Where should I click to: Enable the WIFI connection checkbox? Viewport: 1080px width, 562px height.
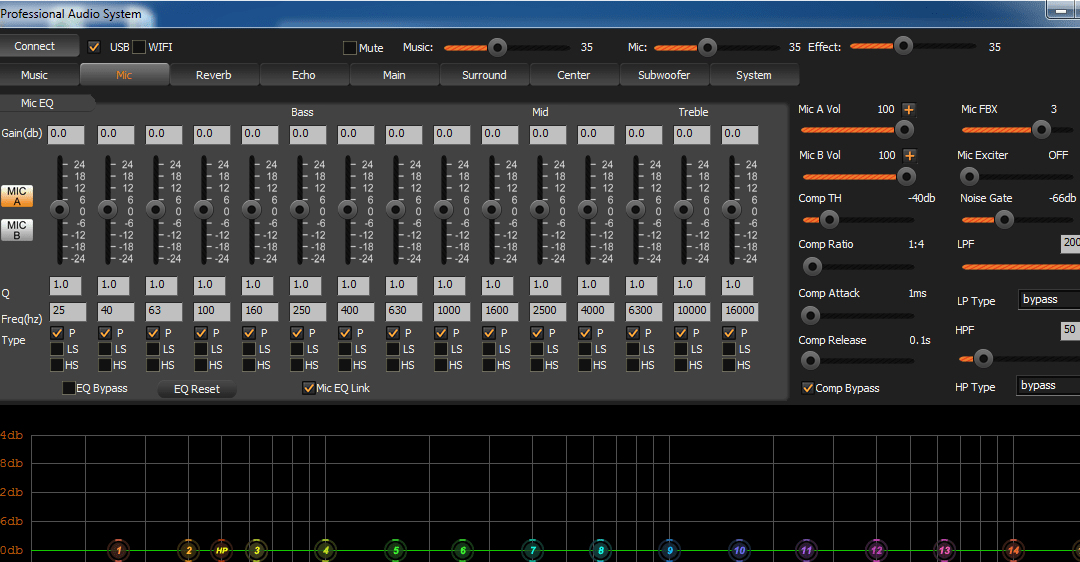pyautogui.click(x=139, y=47)
